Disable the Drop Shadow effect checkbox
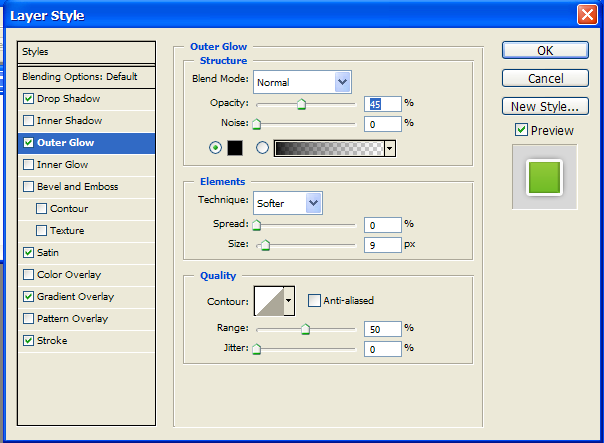The height and width of the screenshot is (443, 604). (28, 99)
